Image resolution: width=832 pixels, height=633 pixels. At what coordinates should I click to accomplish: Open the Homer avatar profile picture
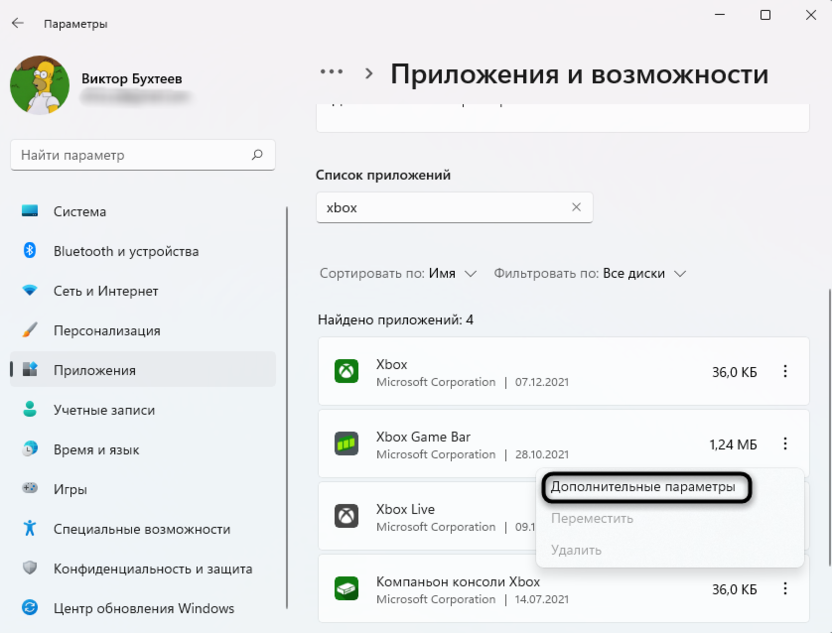point(39,85)
